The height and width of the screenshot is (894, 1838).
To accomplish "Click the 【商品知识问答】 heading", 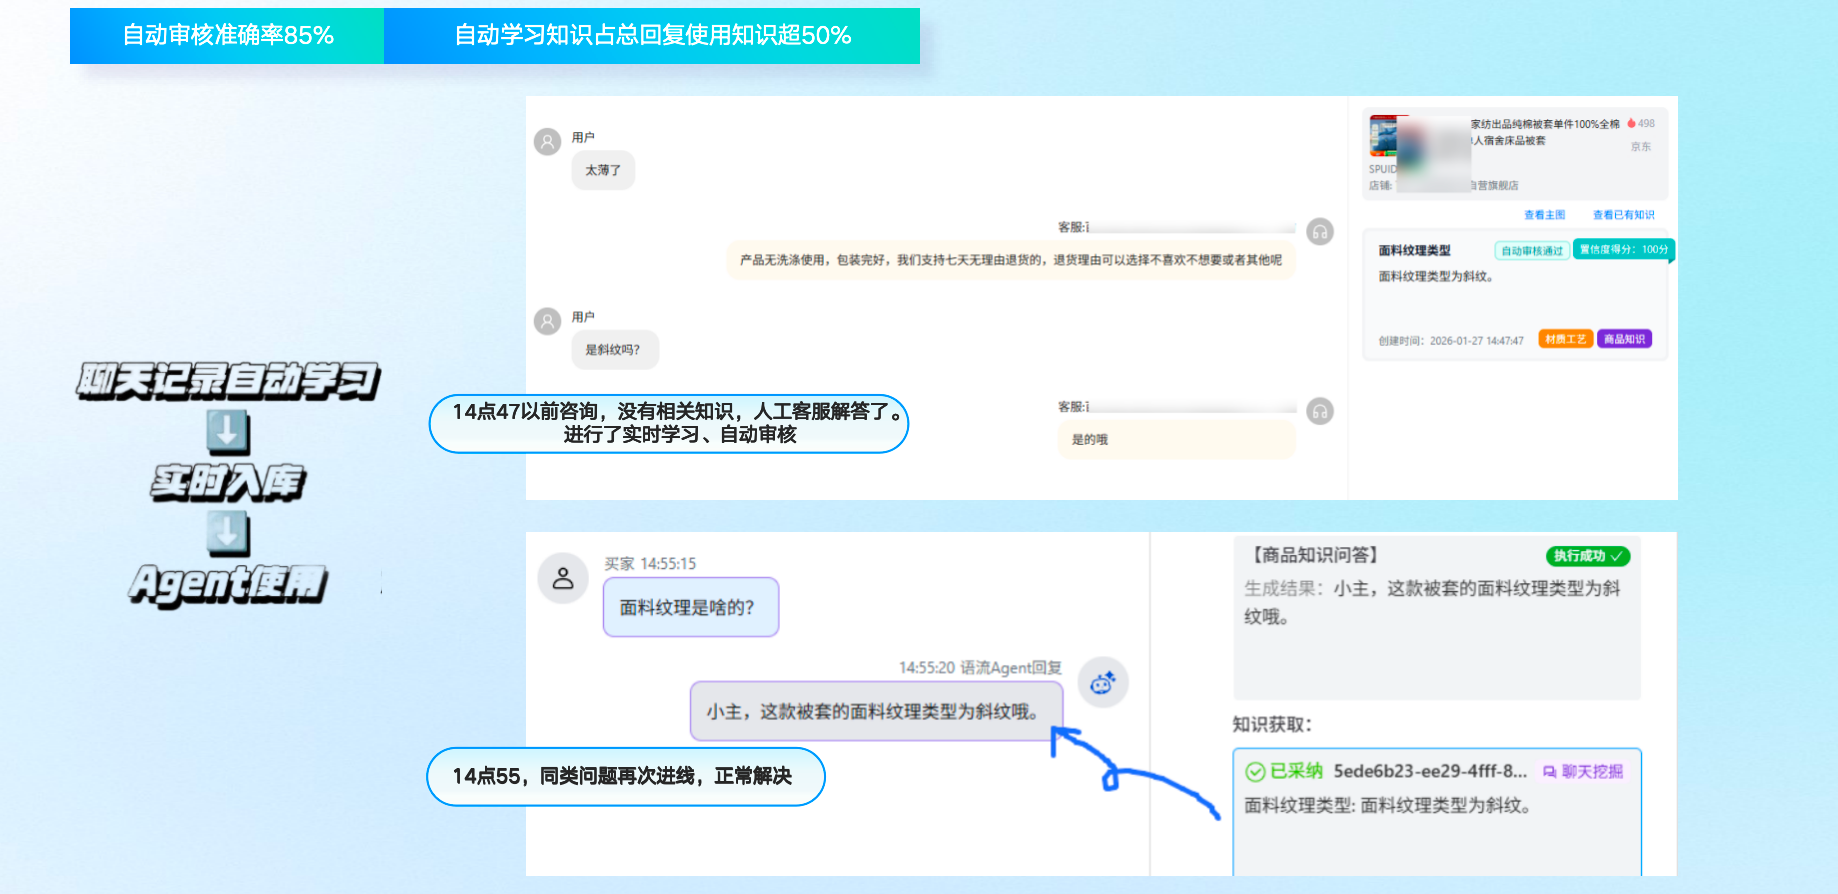I will click(x=1315, y=555).
